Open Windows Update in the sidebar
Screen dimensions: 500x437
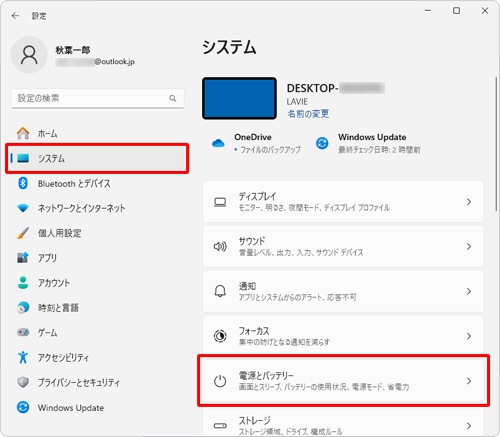97,407
